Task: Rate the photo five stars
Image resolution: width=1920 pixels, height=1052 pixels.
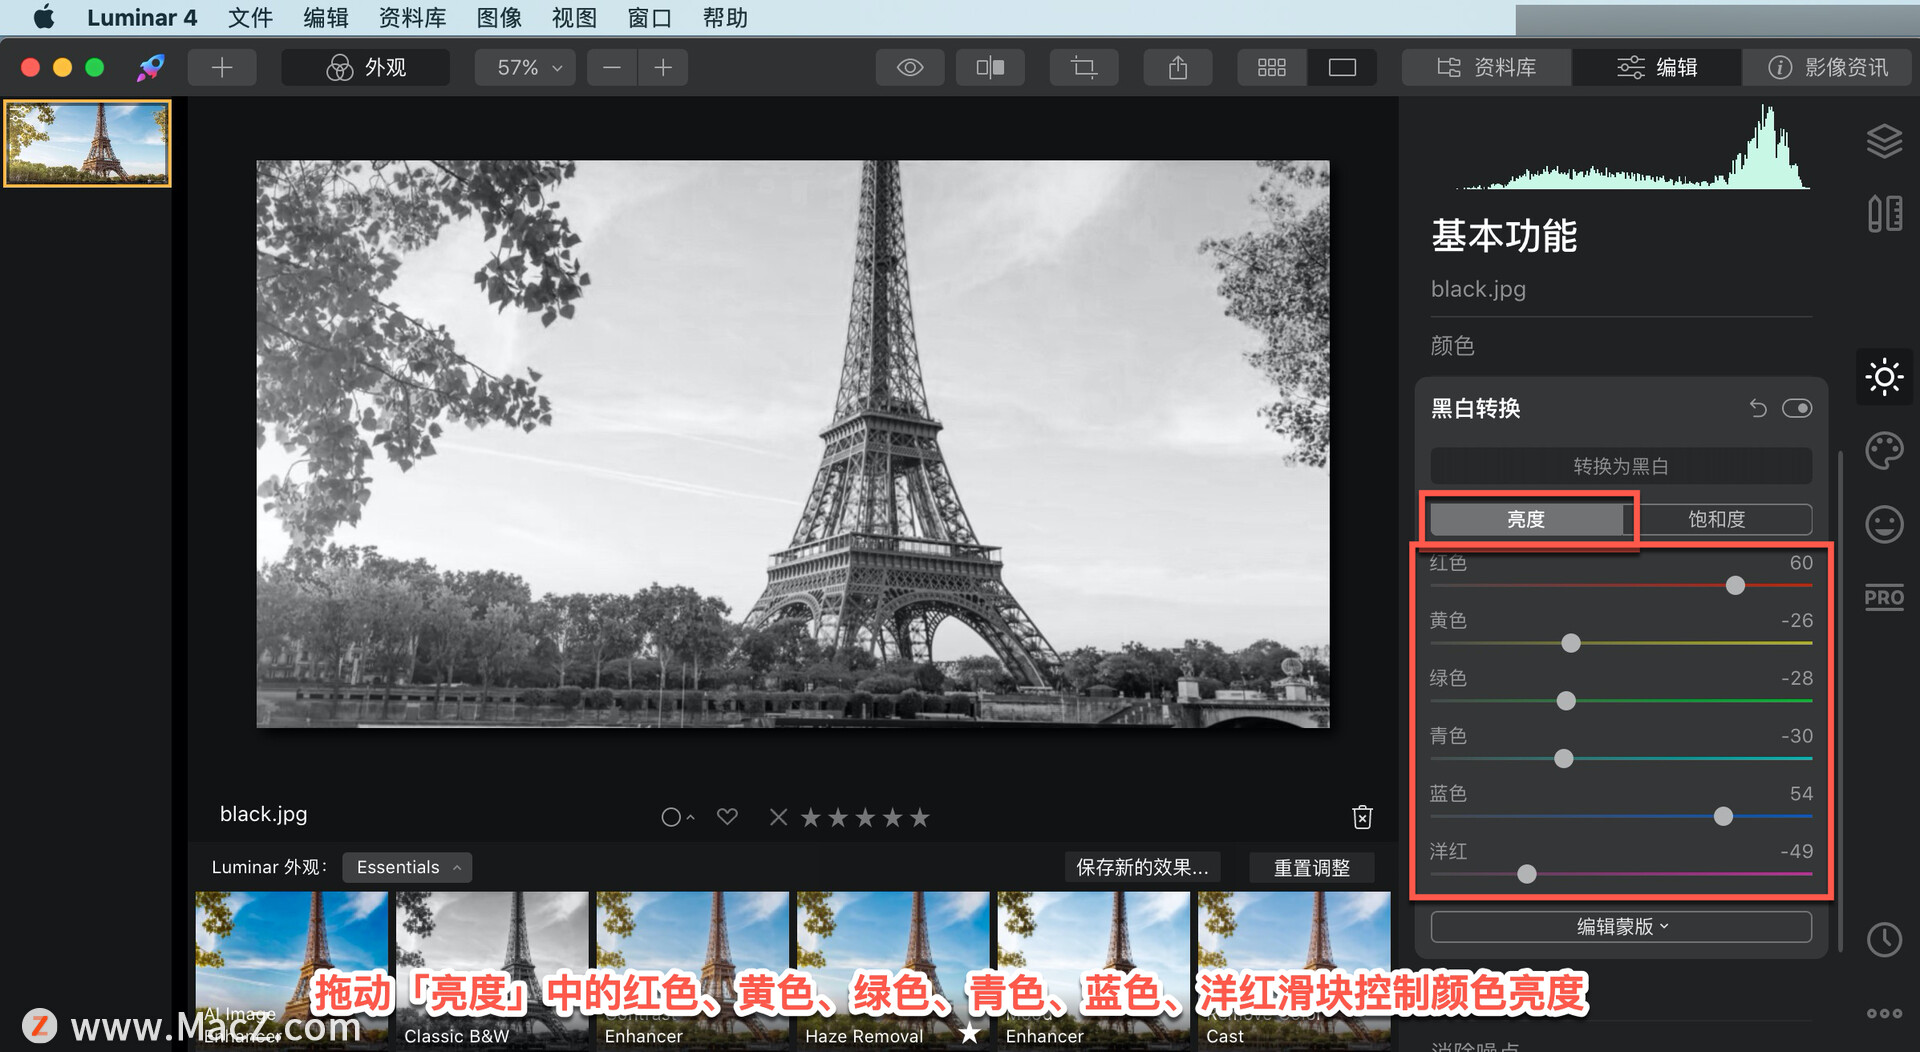Action: click(x=919, y=817)
